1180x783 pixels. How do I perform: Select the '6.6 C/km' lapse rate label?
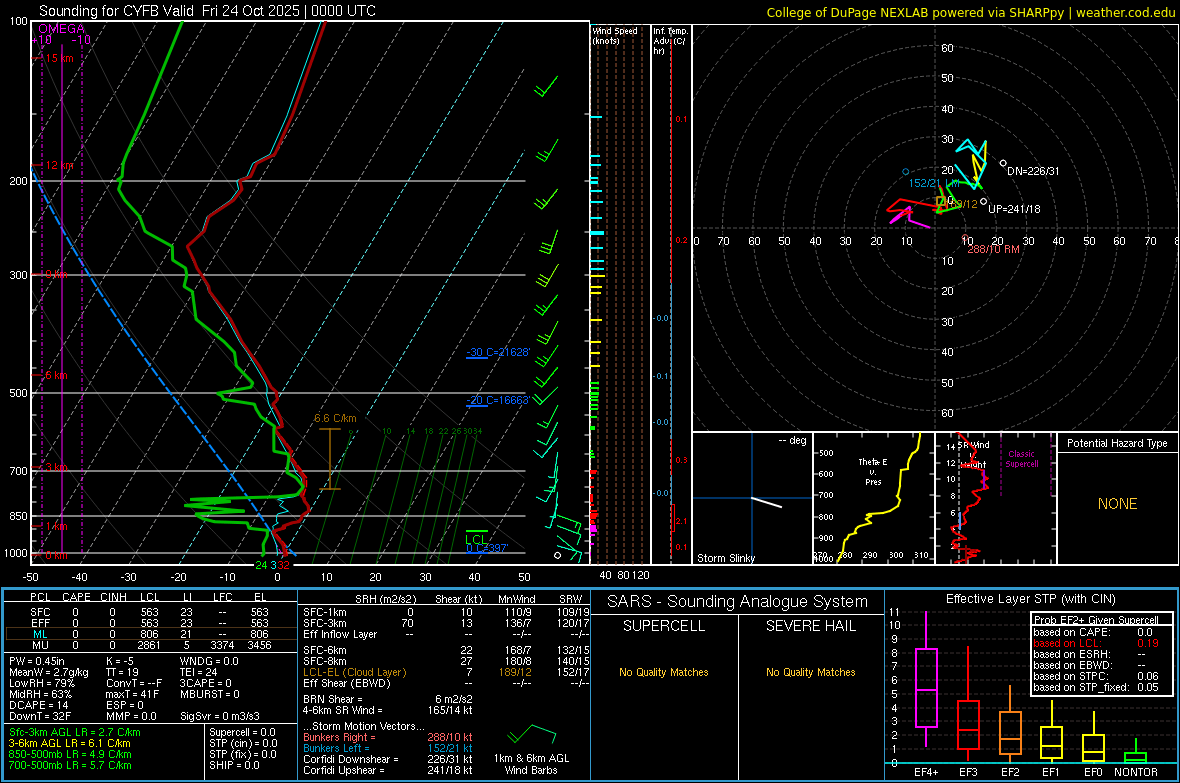coord(335,419)
